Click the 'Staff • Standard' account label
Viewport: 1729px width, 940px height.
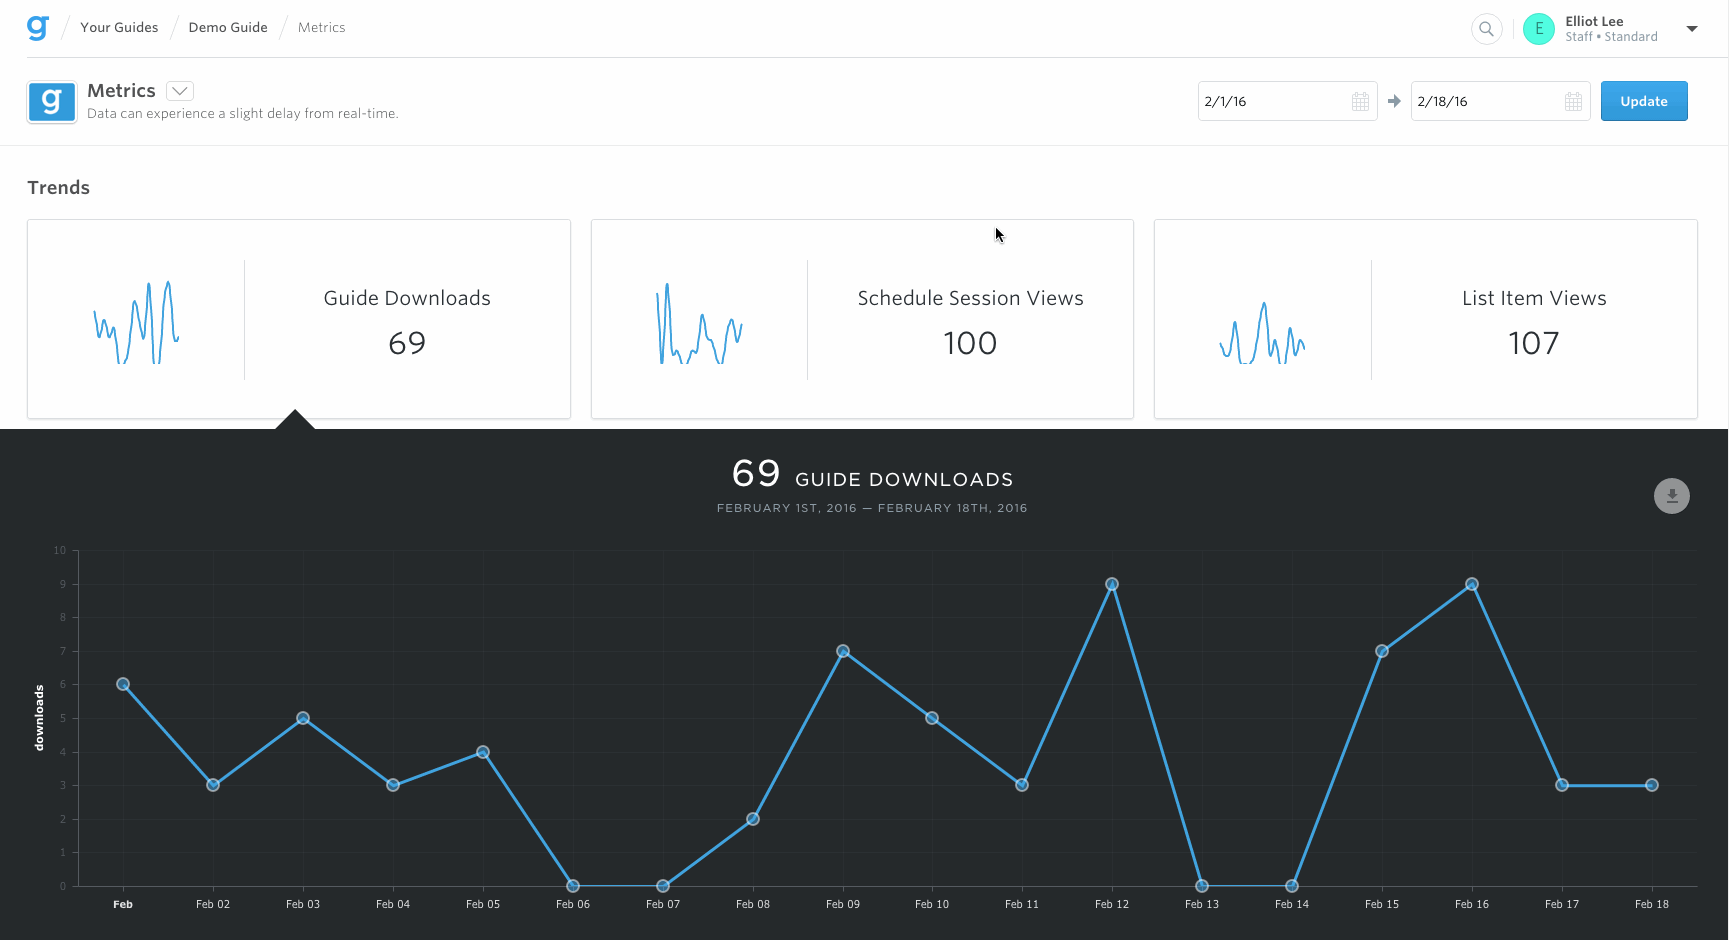pos(1611,37)
